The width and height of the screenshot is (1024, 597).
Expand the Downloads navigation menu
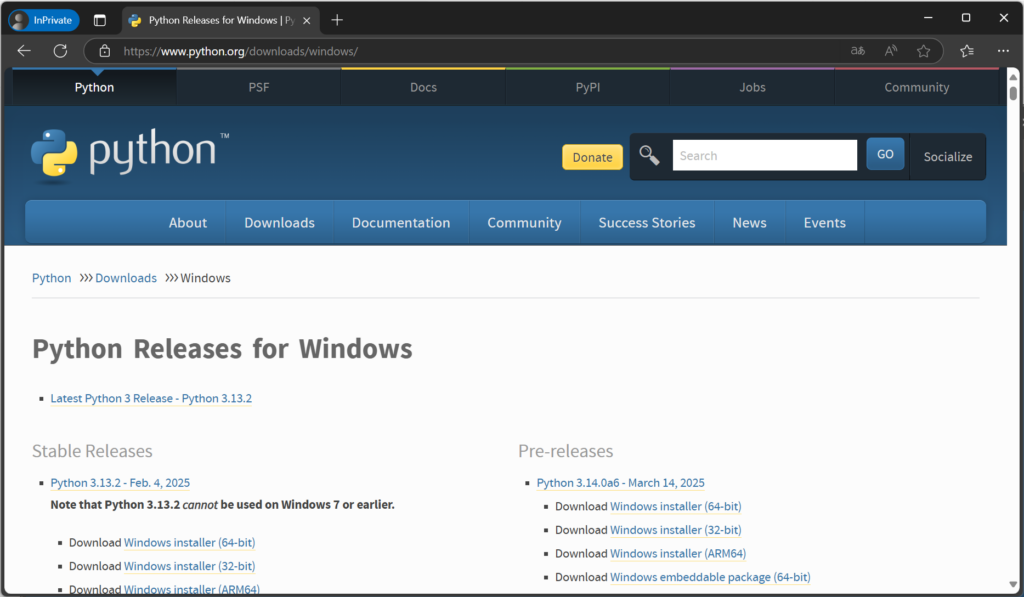click(279, 223)
